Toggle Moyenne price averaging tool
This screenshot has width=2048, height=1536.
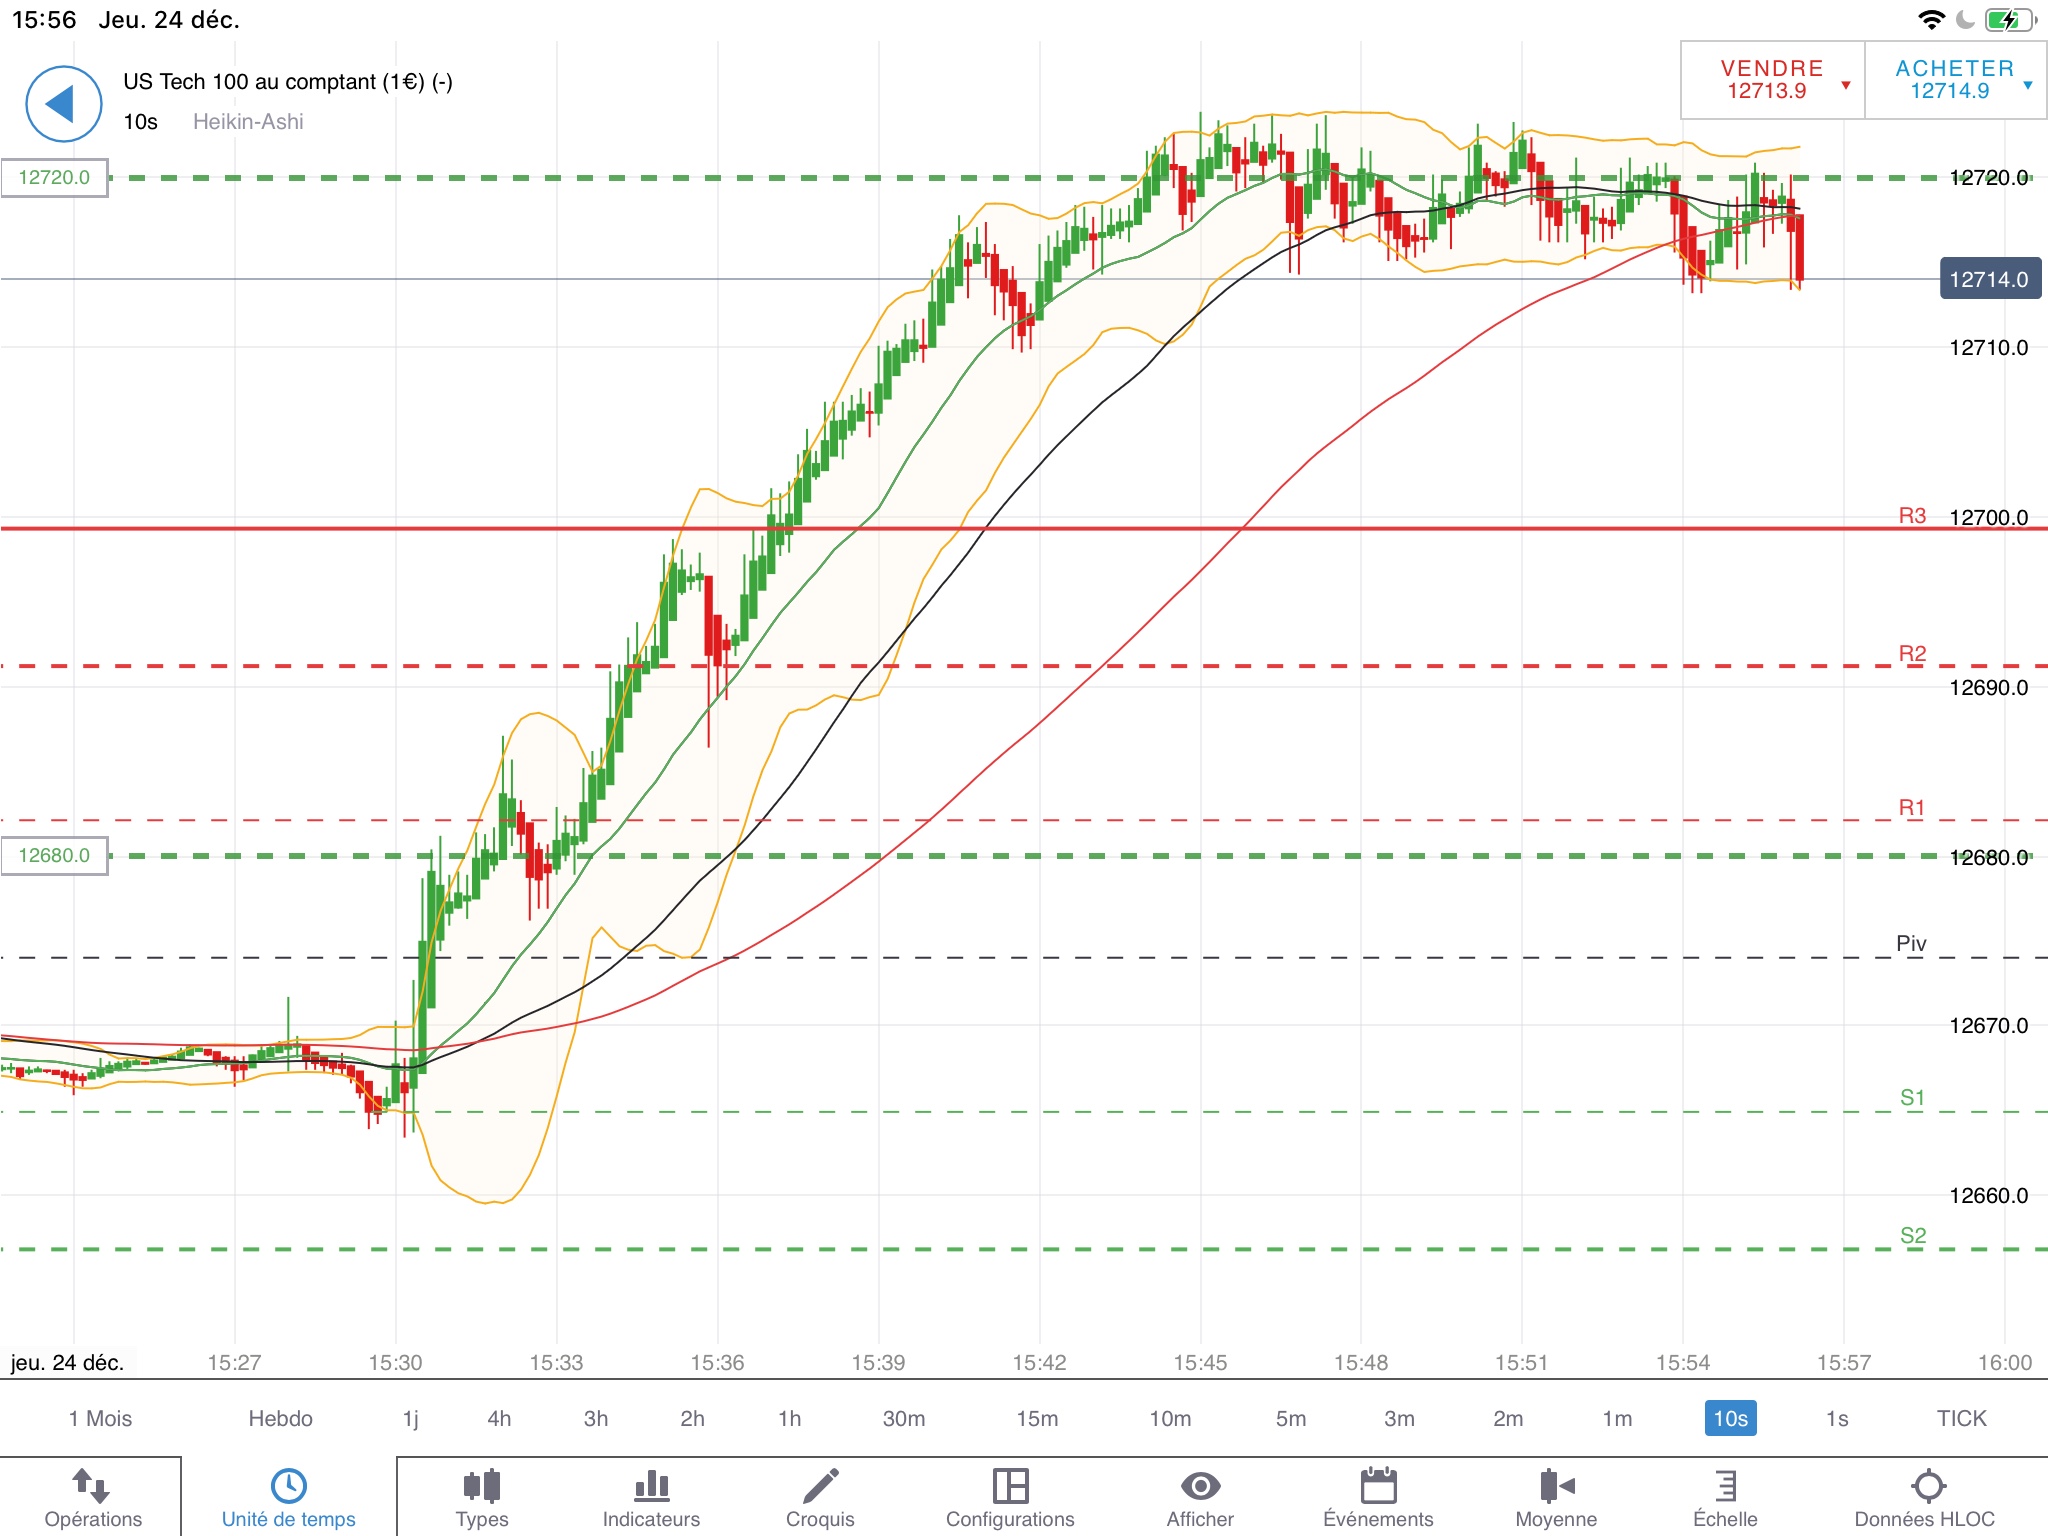tap(1556, 1486)
